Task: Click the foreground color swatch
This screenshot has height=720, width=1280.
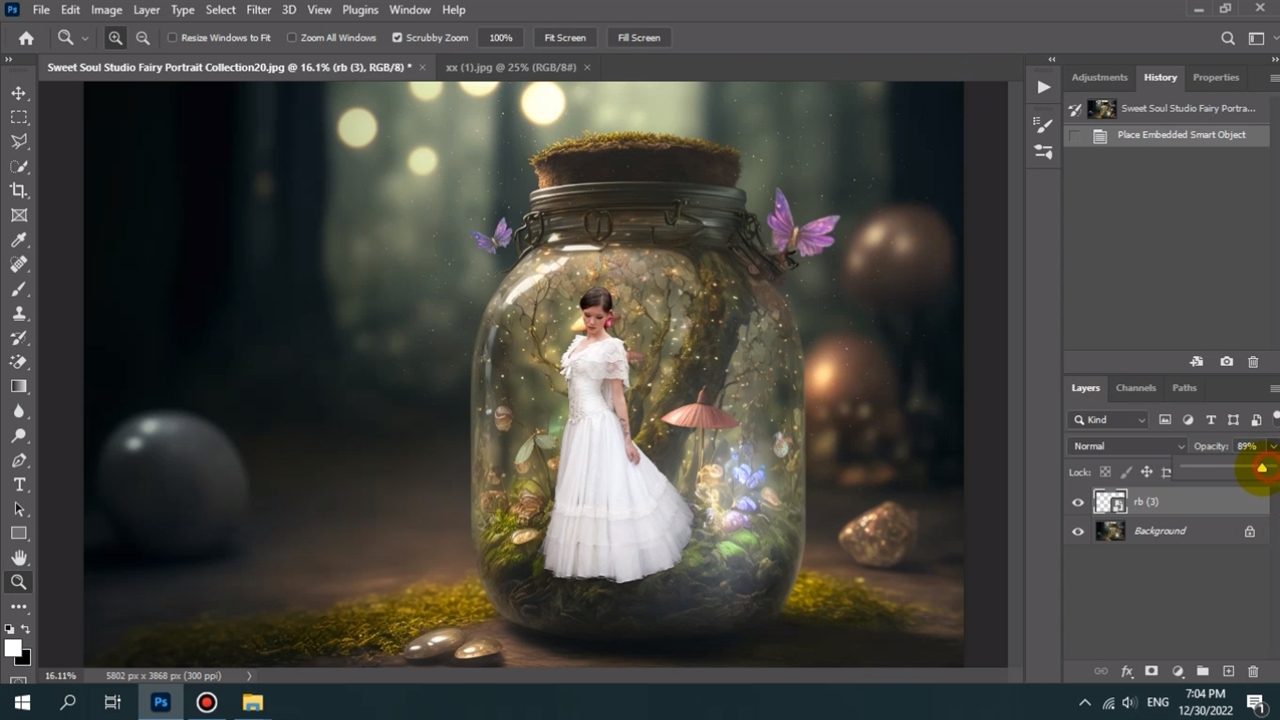Action: 13,649
